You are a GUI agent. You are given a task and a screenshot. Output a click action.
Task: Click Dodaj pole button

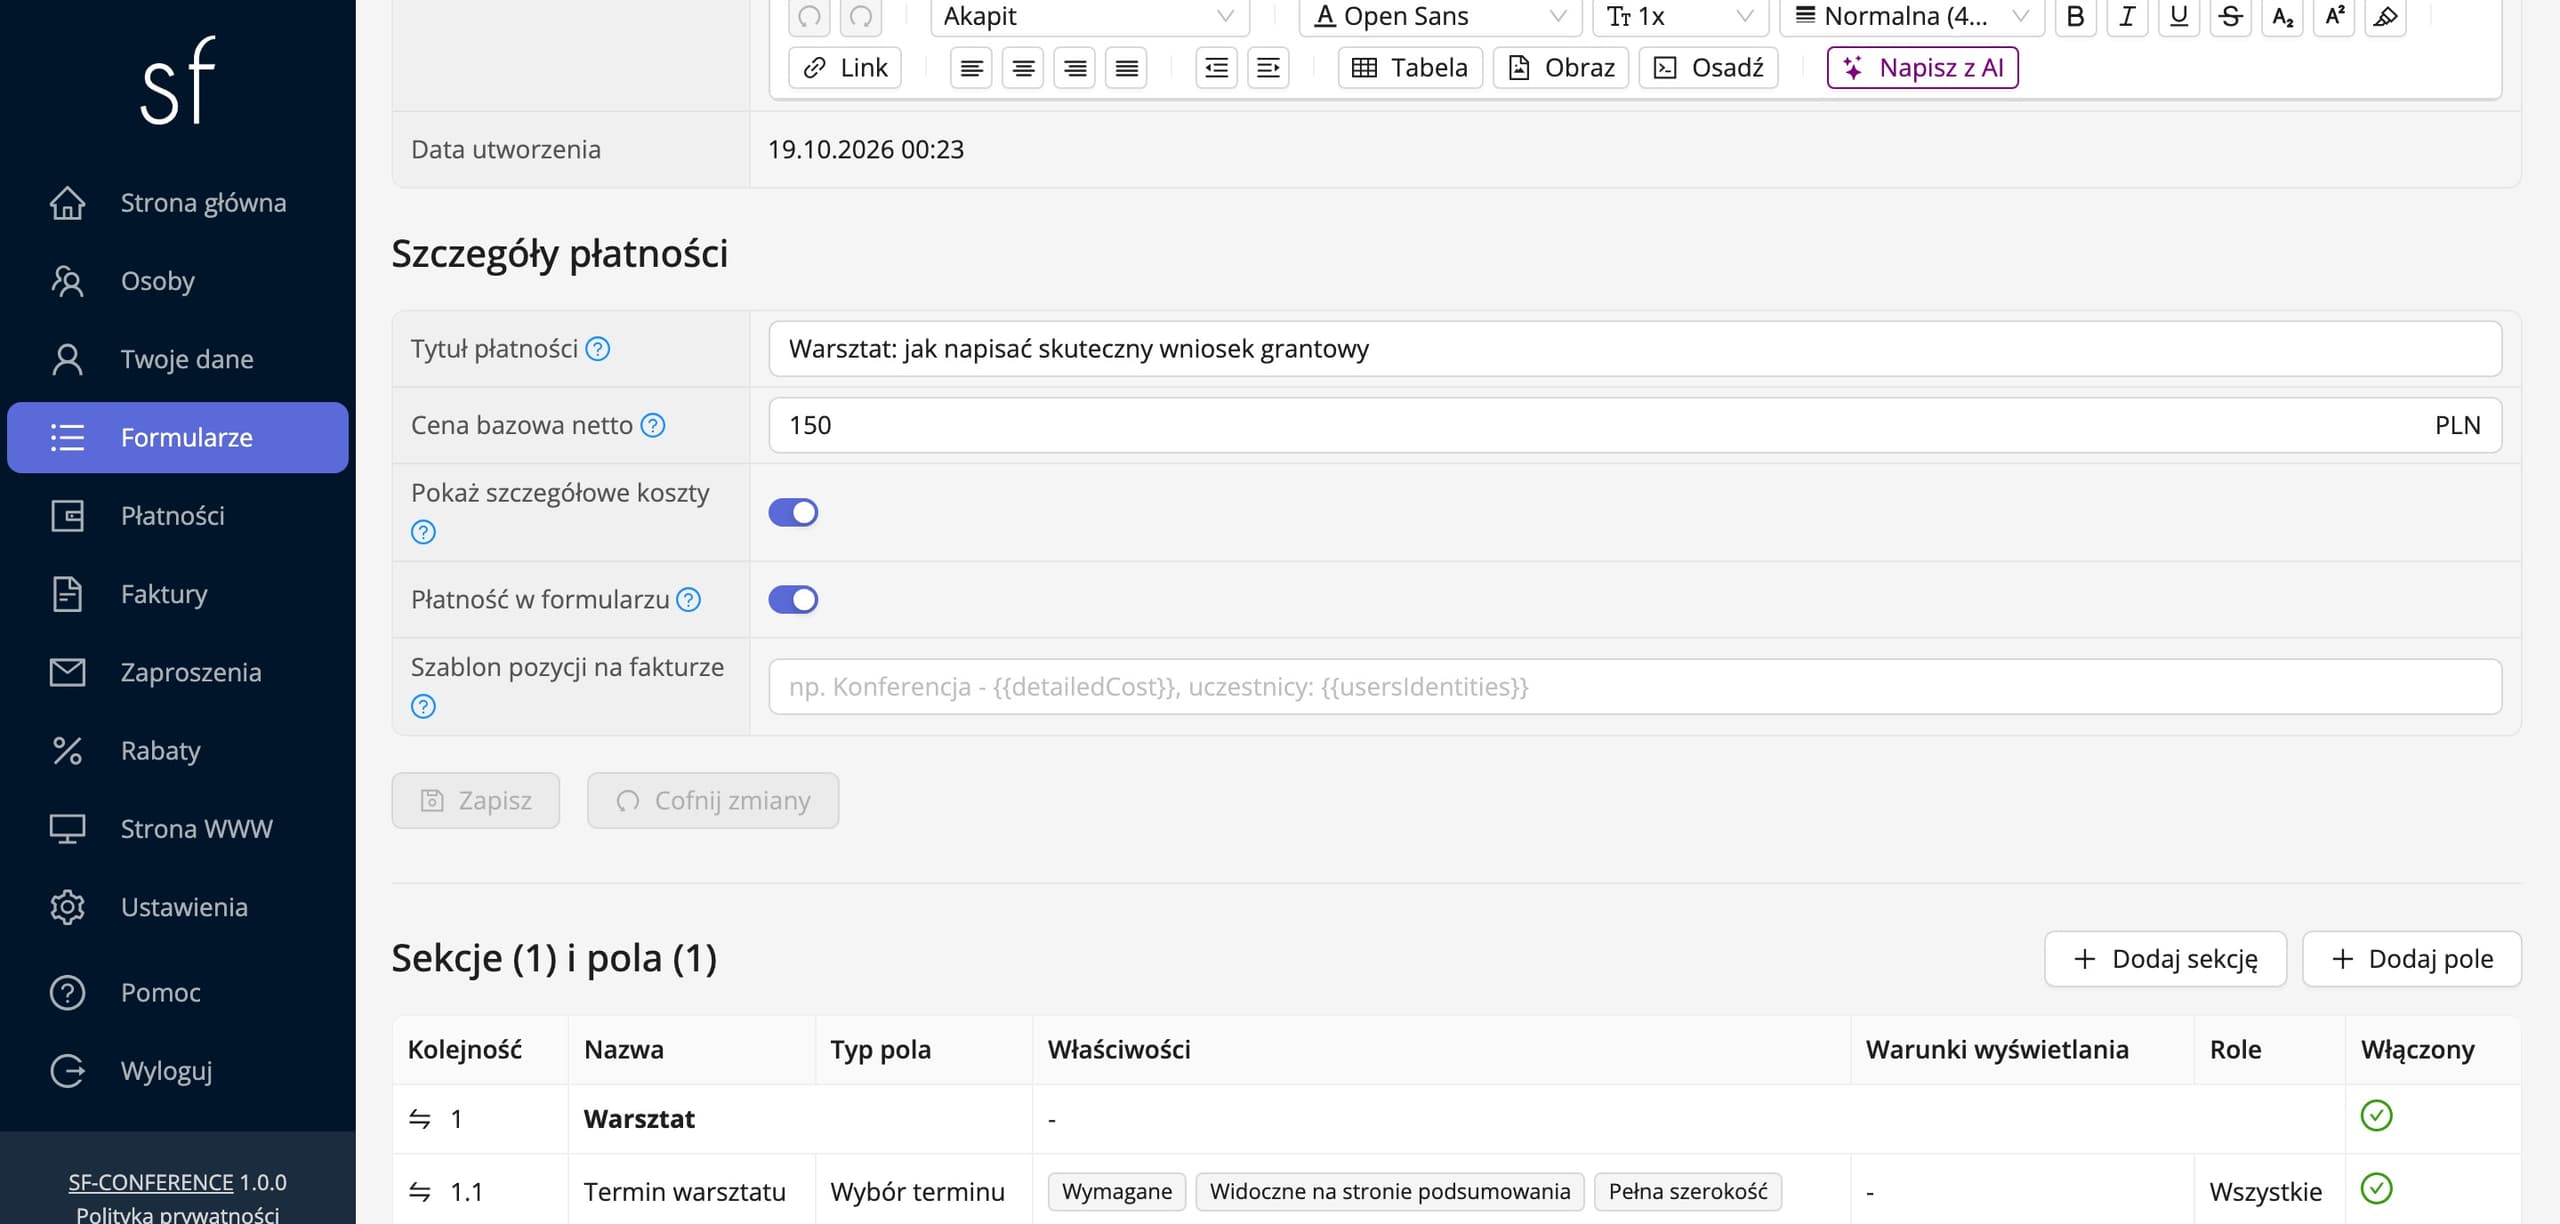pos(2412,959)
